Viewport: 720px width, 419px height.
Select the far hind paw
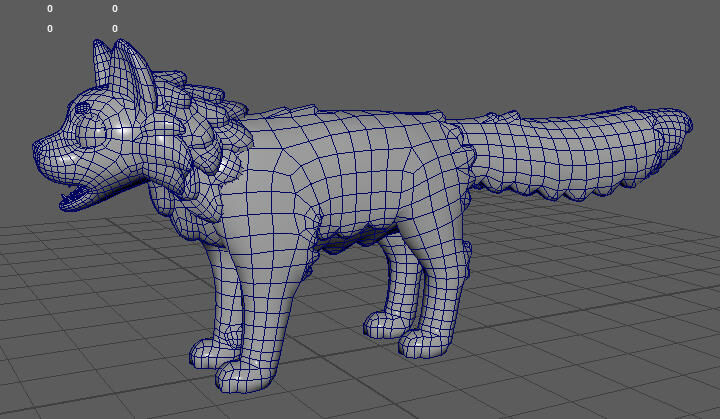[382, 323]
